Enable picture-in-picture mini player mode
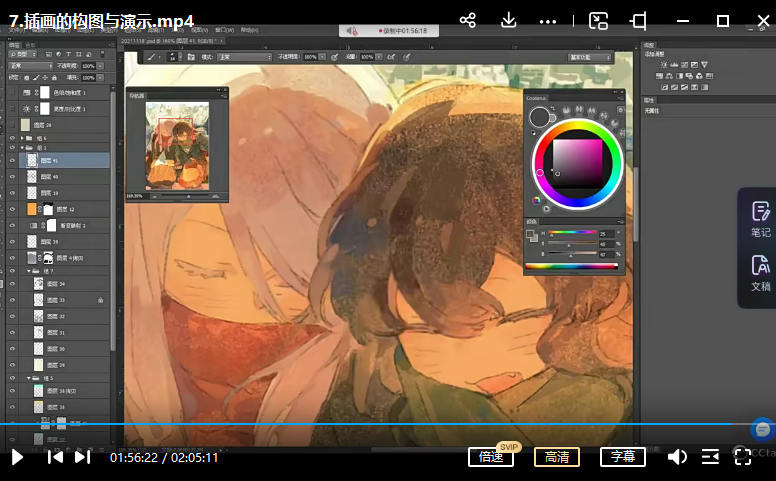The height and width of the screenshot is (481, 776). click(x=598, y=20)
